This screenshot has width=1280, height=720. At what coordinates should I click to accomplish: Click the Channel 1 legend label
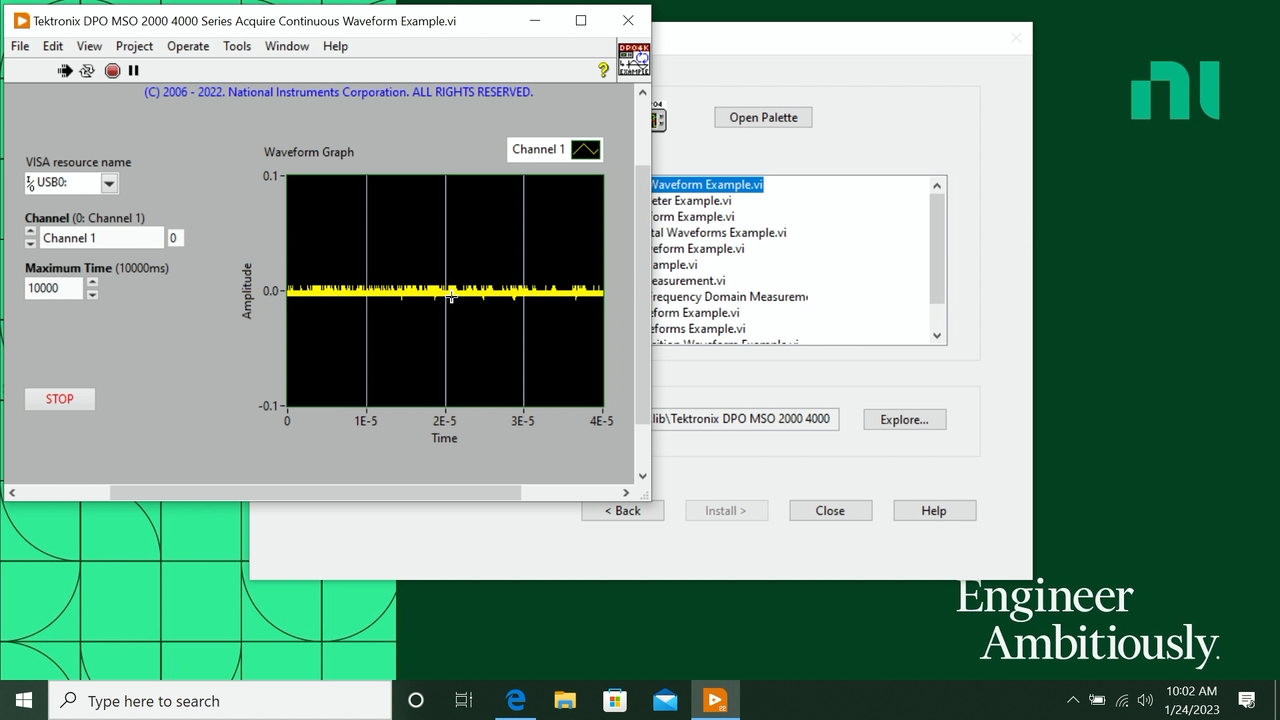coord(538,149)
